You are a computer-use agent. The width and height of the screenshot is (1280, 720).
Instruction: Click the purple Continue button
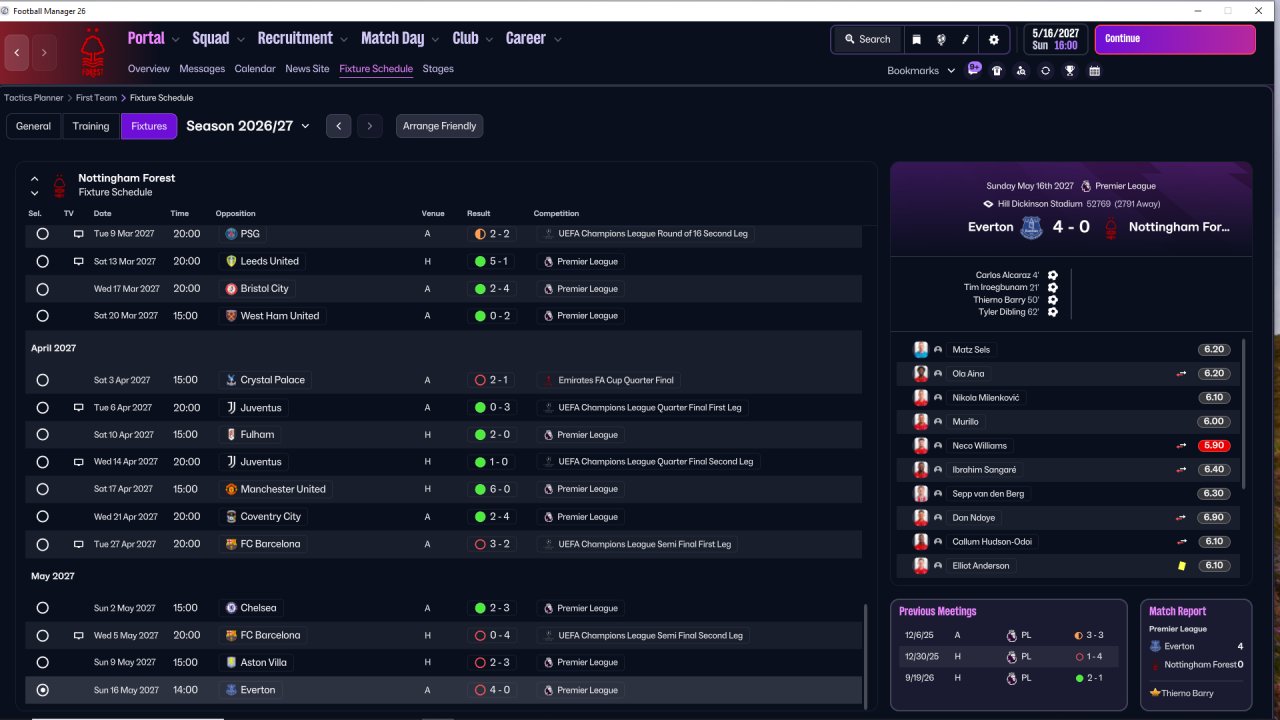[x=1175, y=39]
